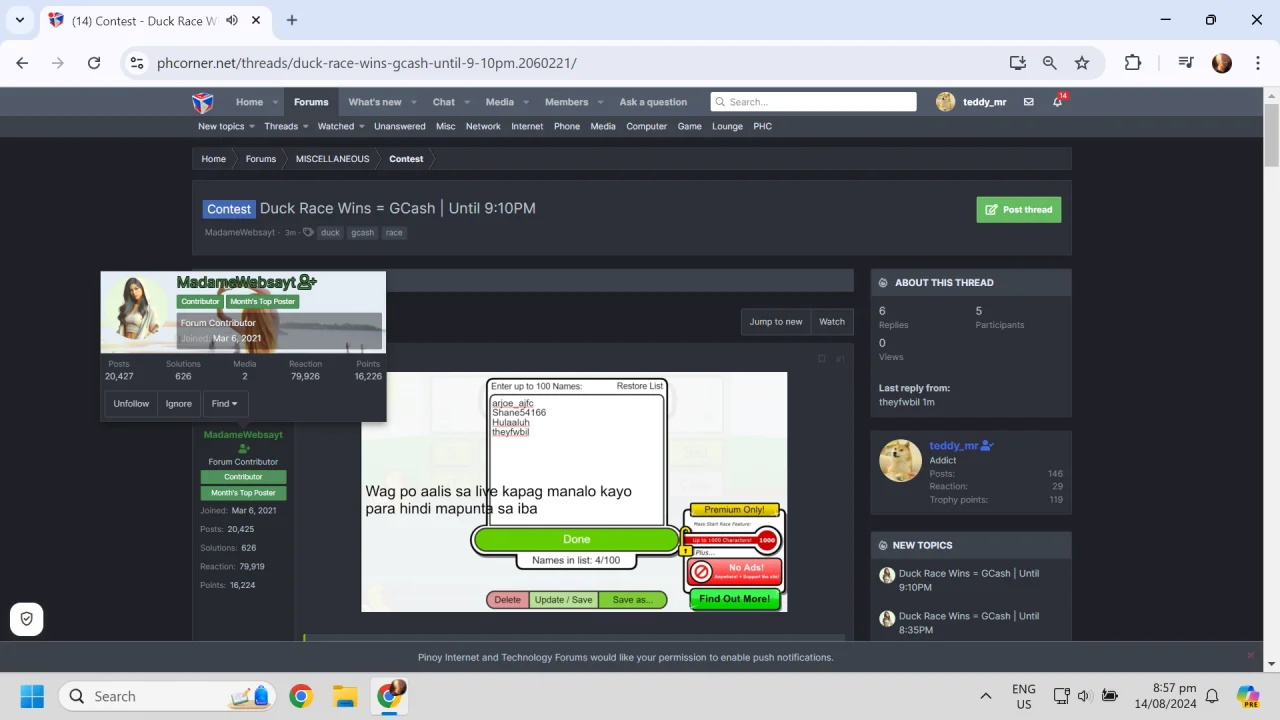The width and height of the screenshot is (1280, 720).
Task: Launch File Explorer from the taskbar
Action: (x=345, y=696)
